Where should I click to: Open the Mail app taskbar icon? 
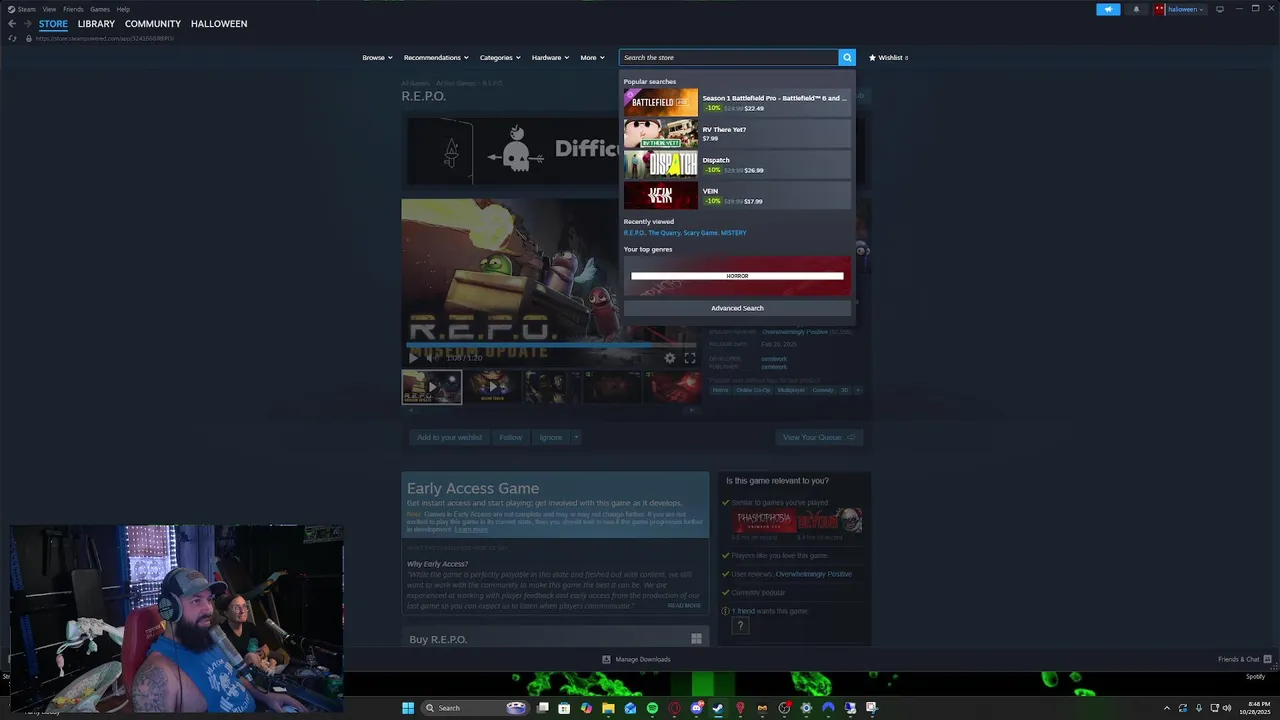coord(630,708)
